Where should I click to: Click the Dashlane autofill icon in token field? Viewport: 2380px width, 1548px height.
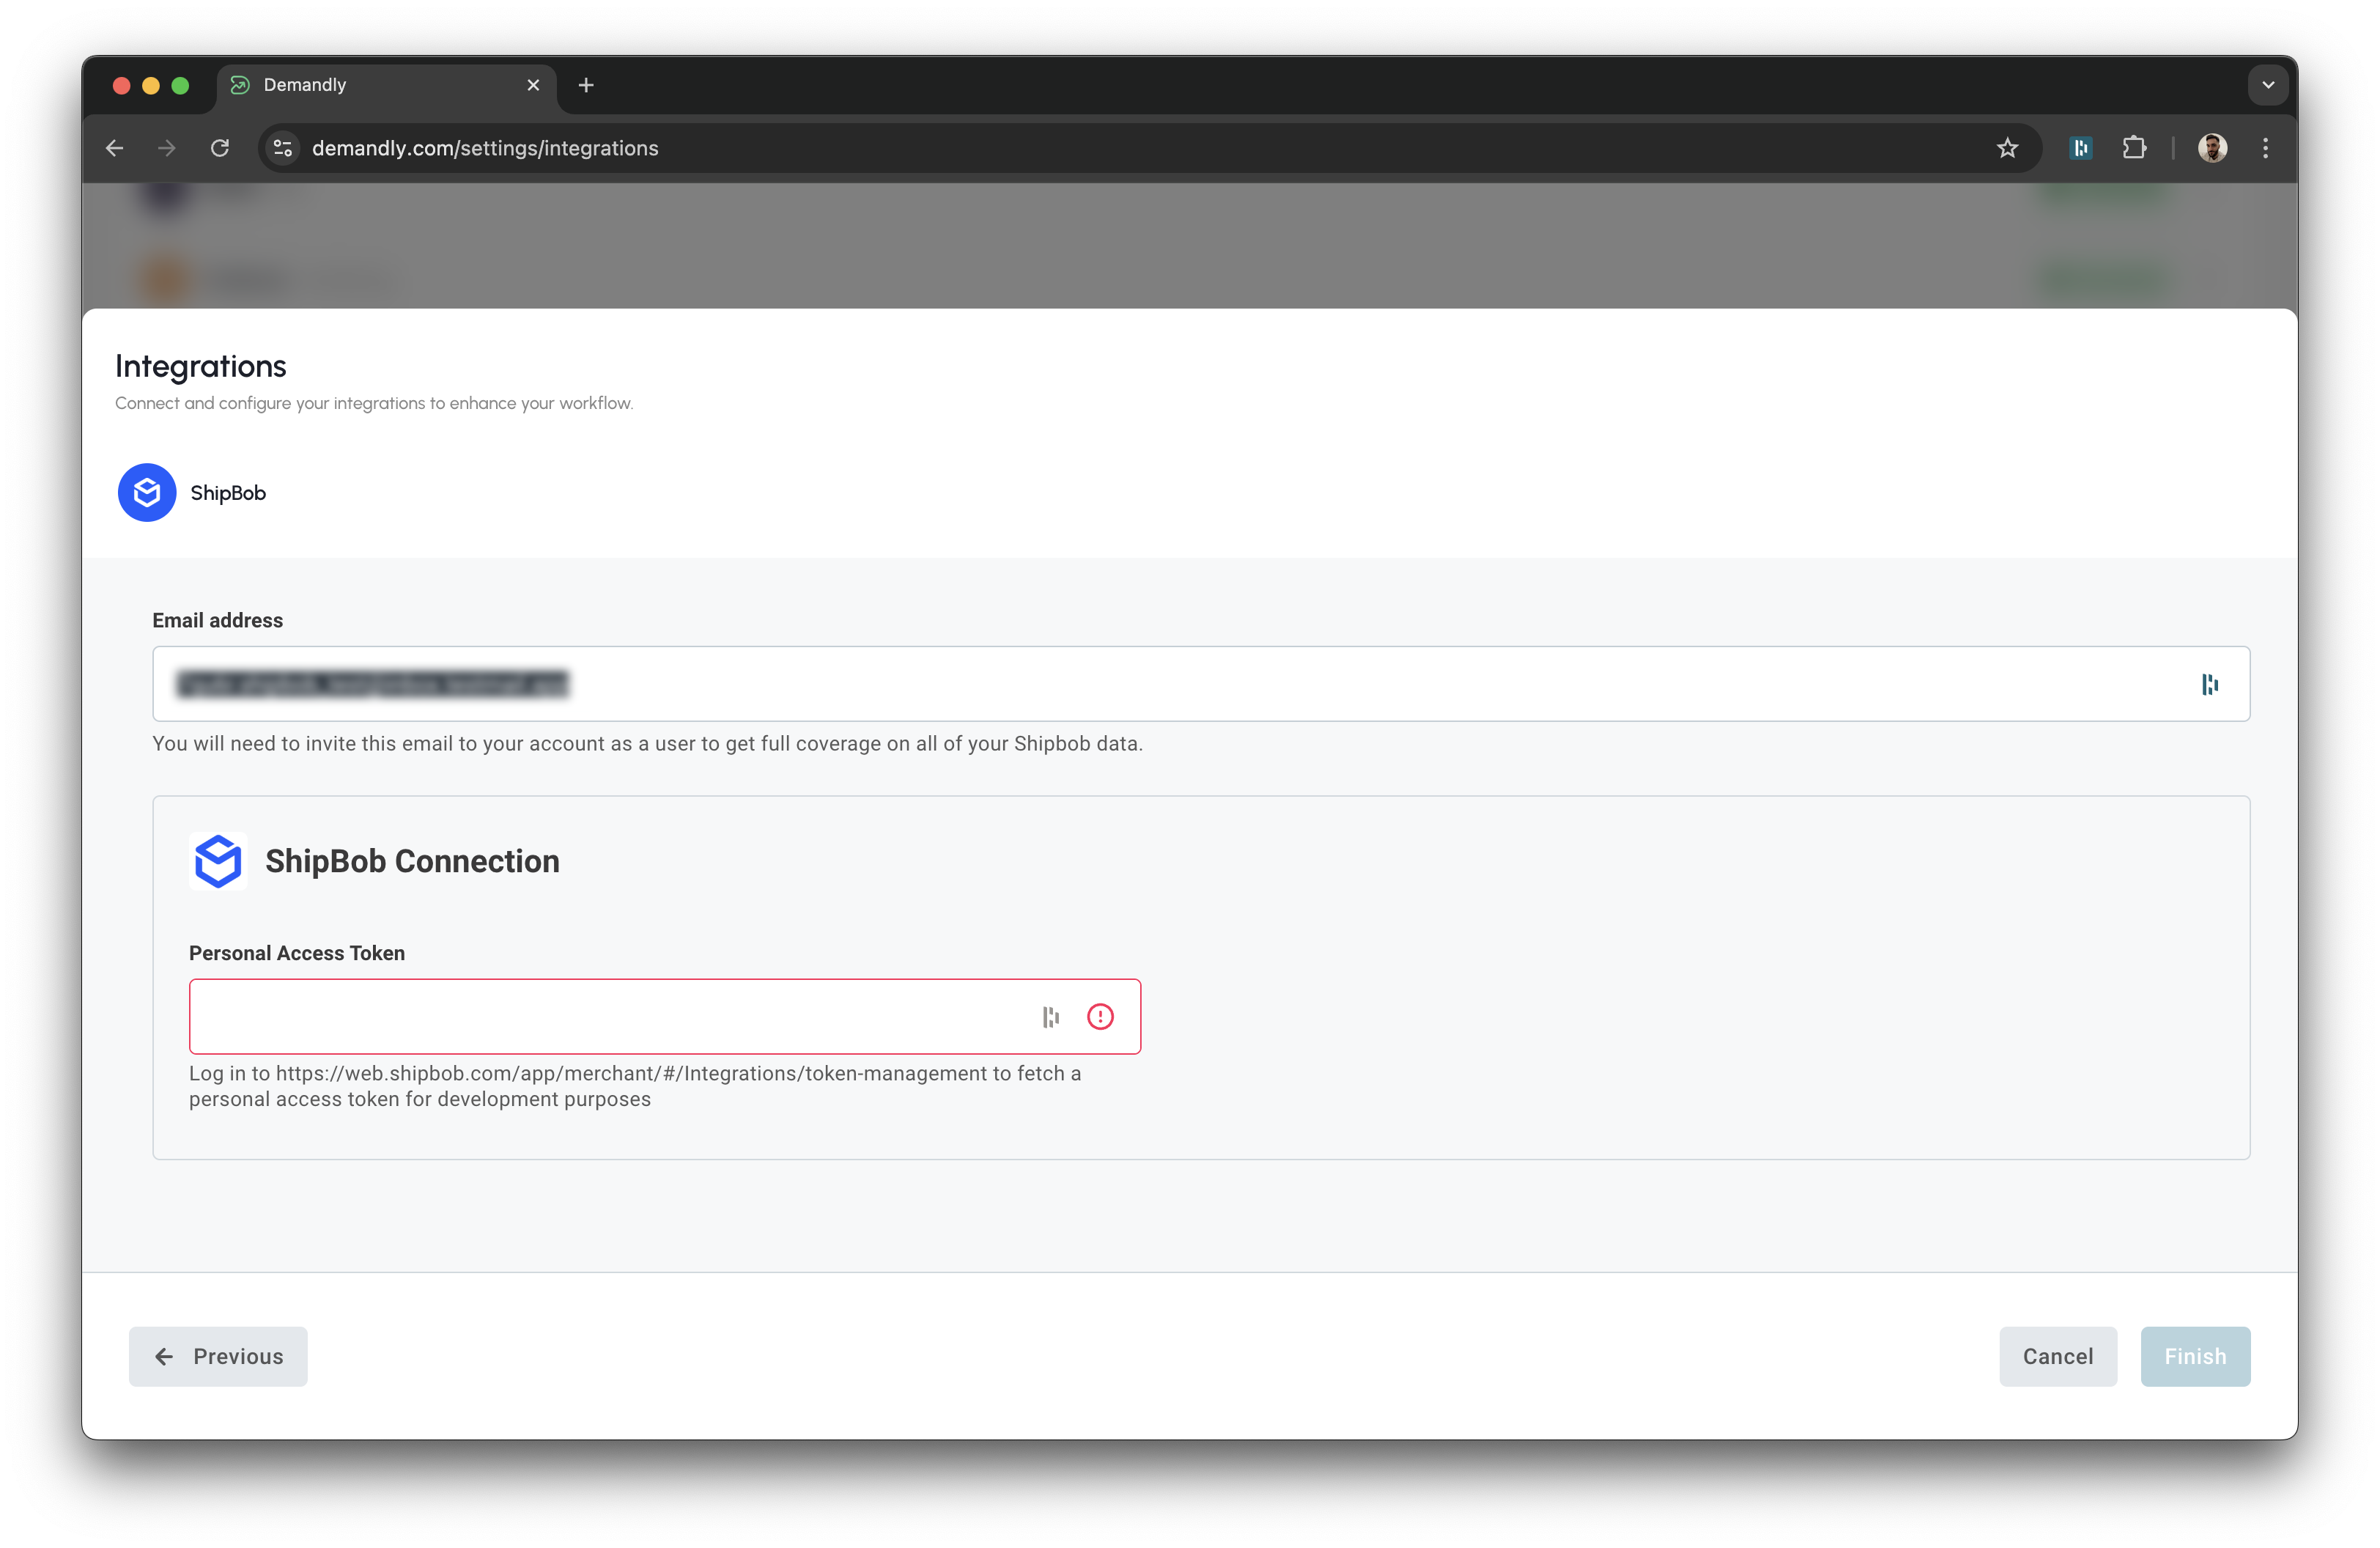(x=1049, y=1016)
